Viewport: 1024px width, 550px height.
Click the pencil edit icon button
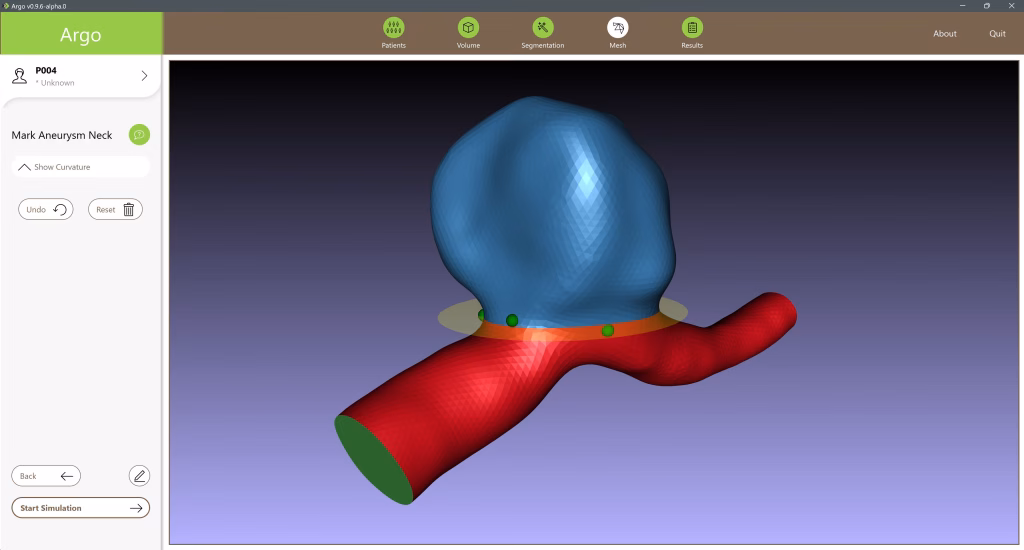coord(139,476)
